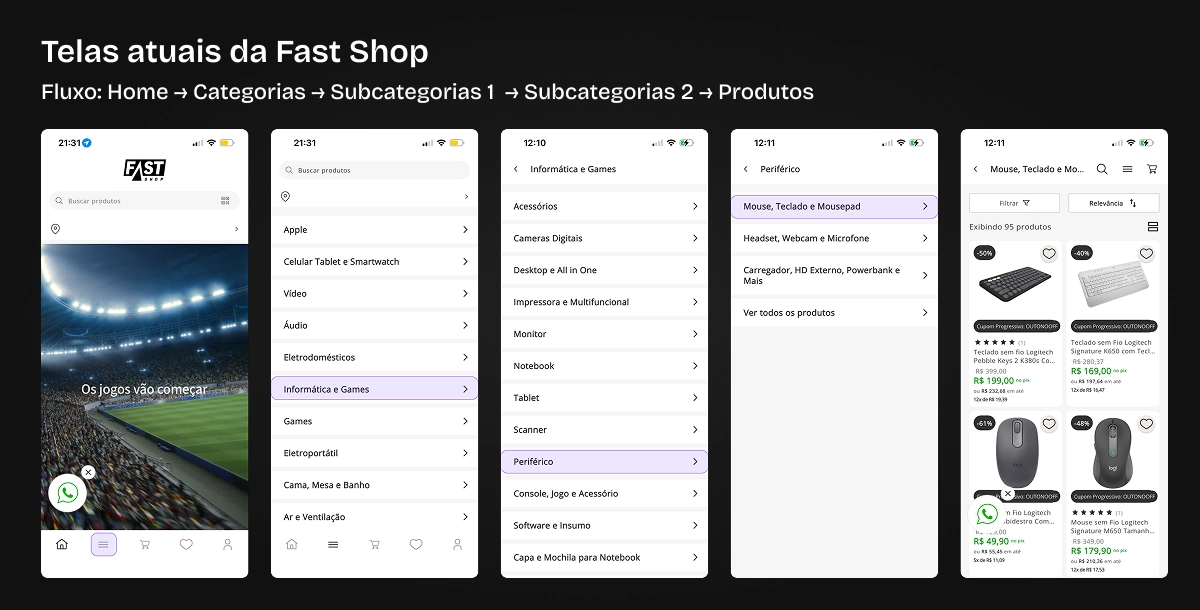Close the WhatsApp bubble on the products screen

coord(1008,494)
